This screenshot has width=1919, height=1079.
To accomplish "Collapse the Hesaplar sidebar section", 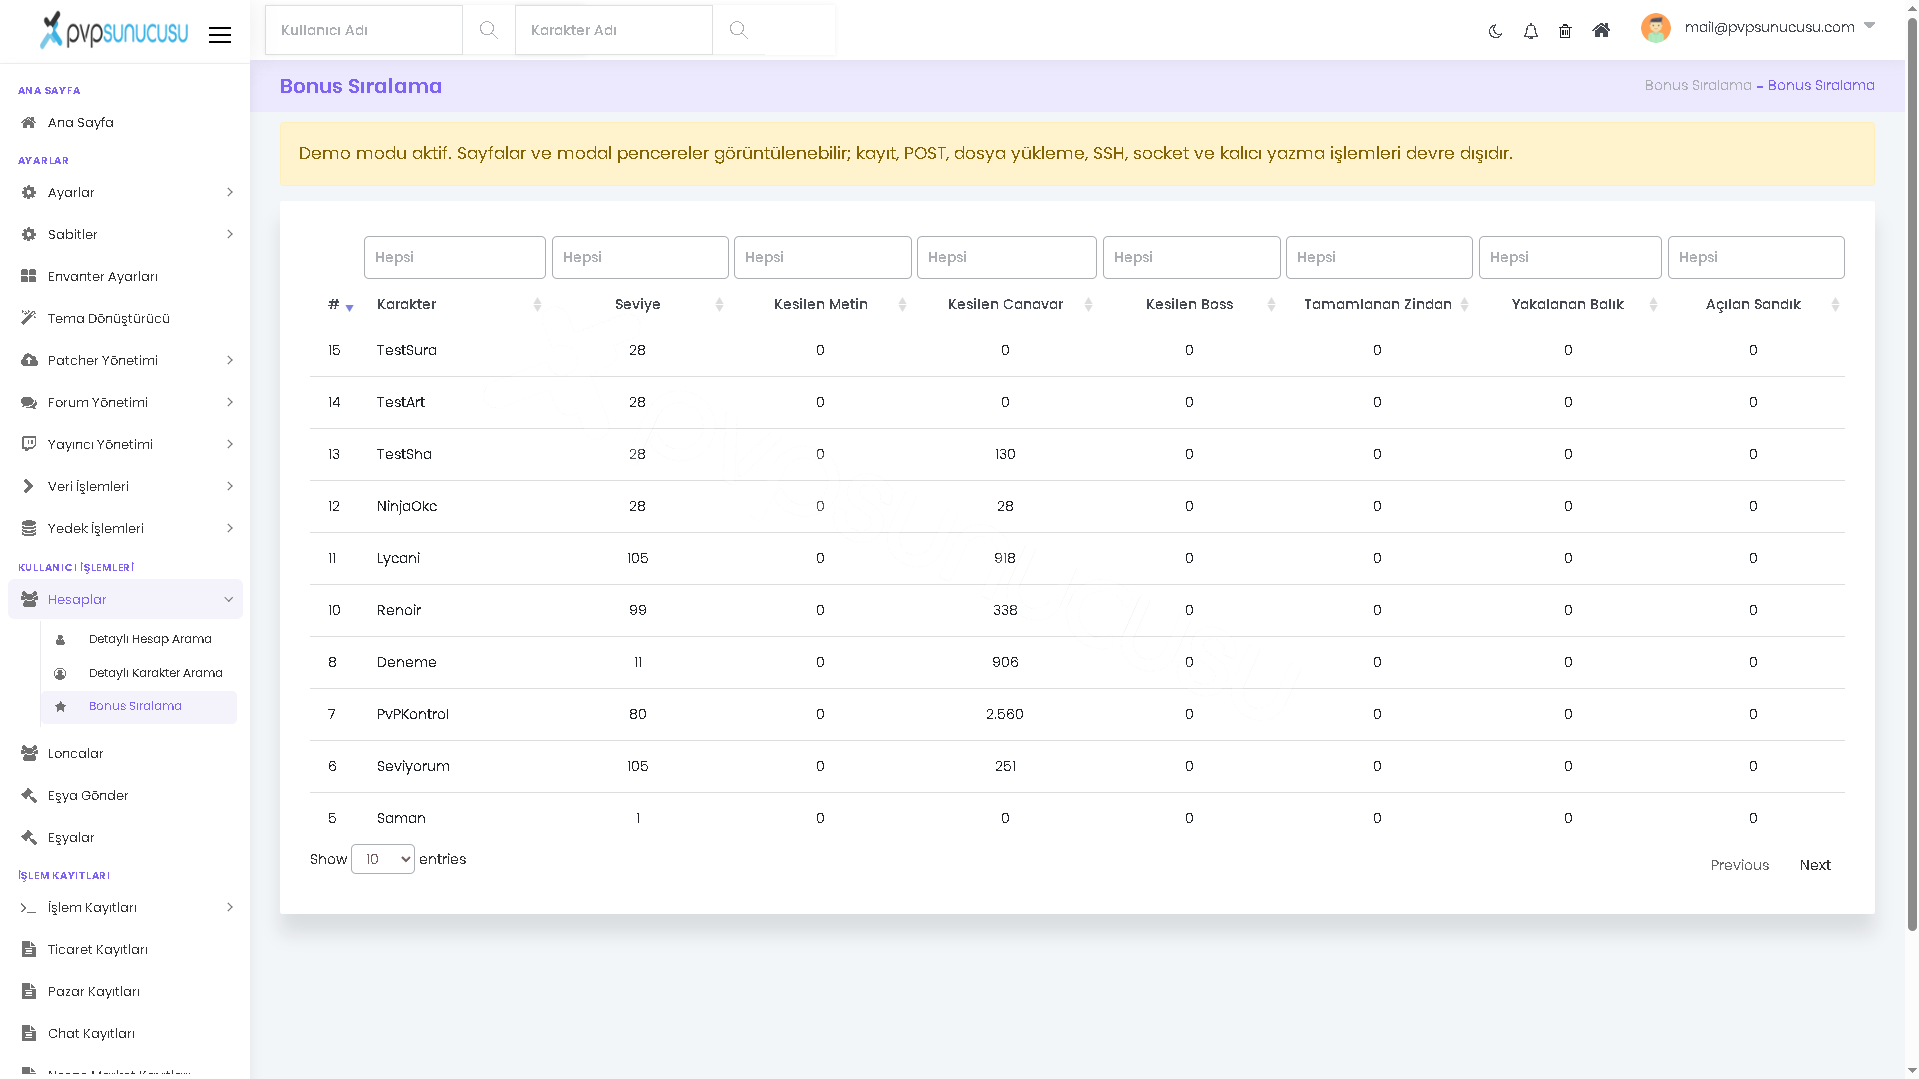I will 126,599.
